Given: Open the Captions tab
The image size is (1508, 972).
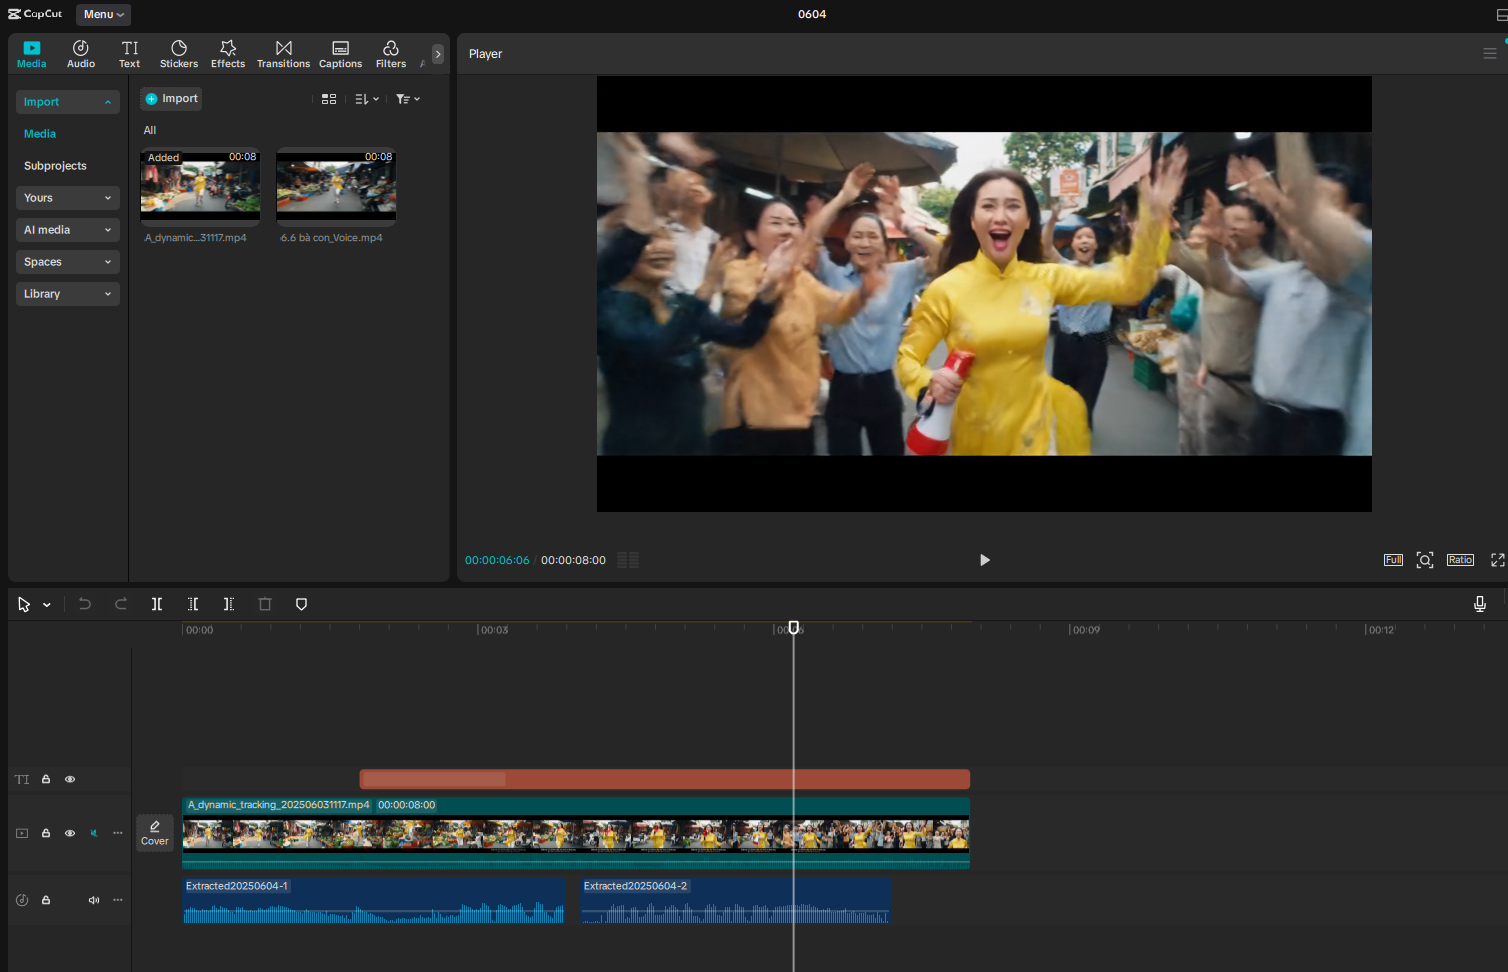Looking at the screenshot, I should point(340,54).
